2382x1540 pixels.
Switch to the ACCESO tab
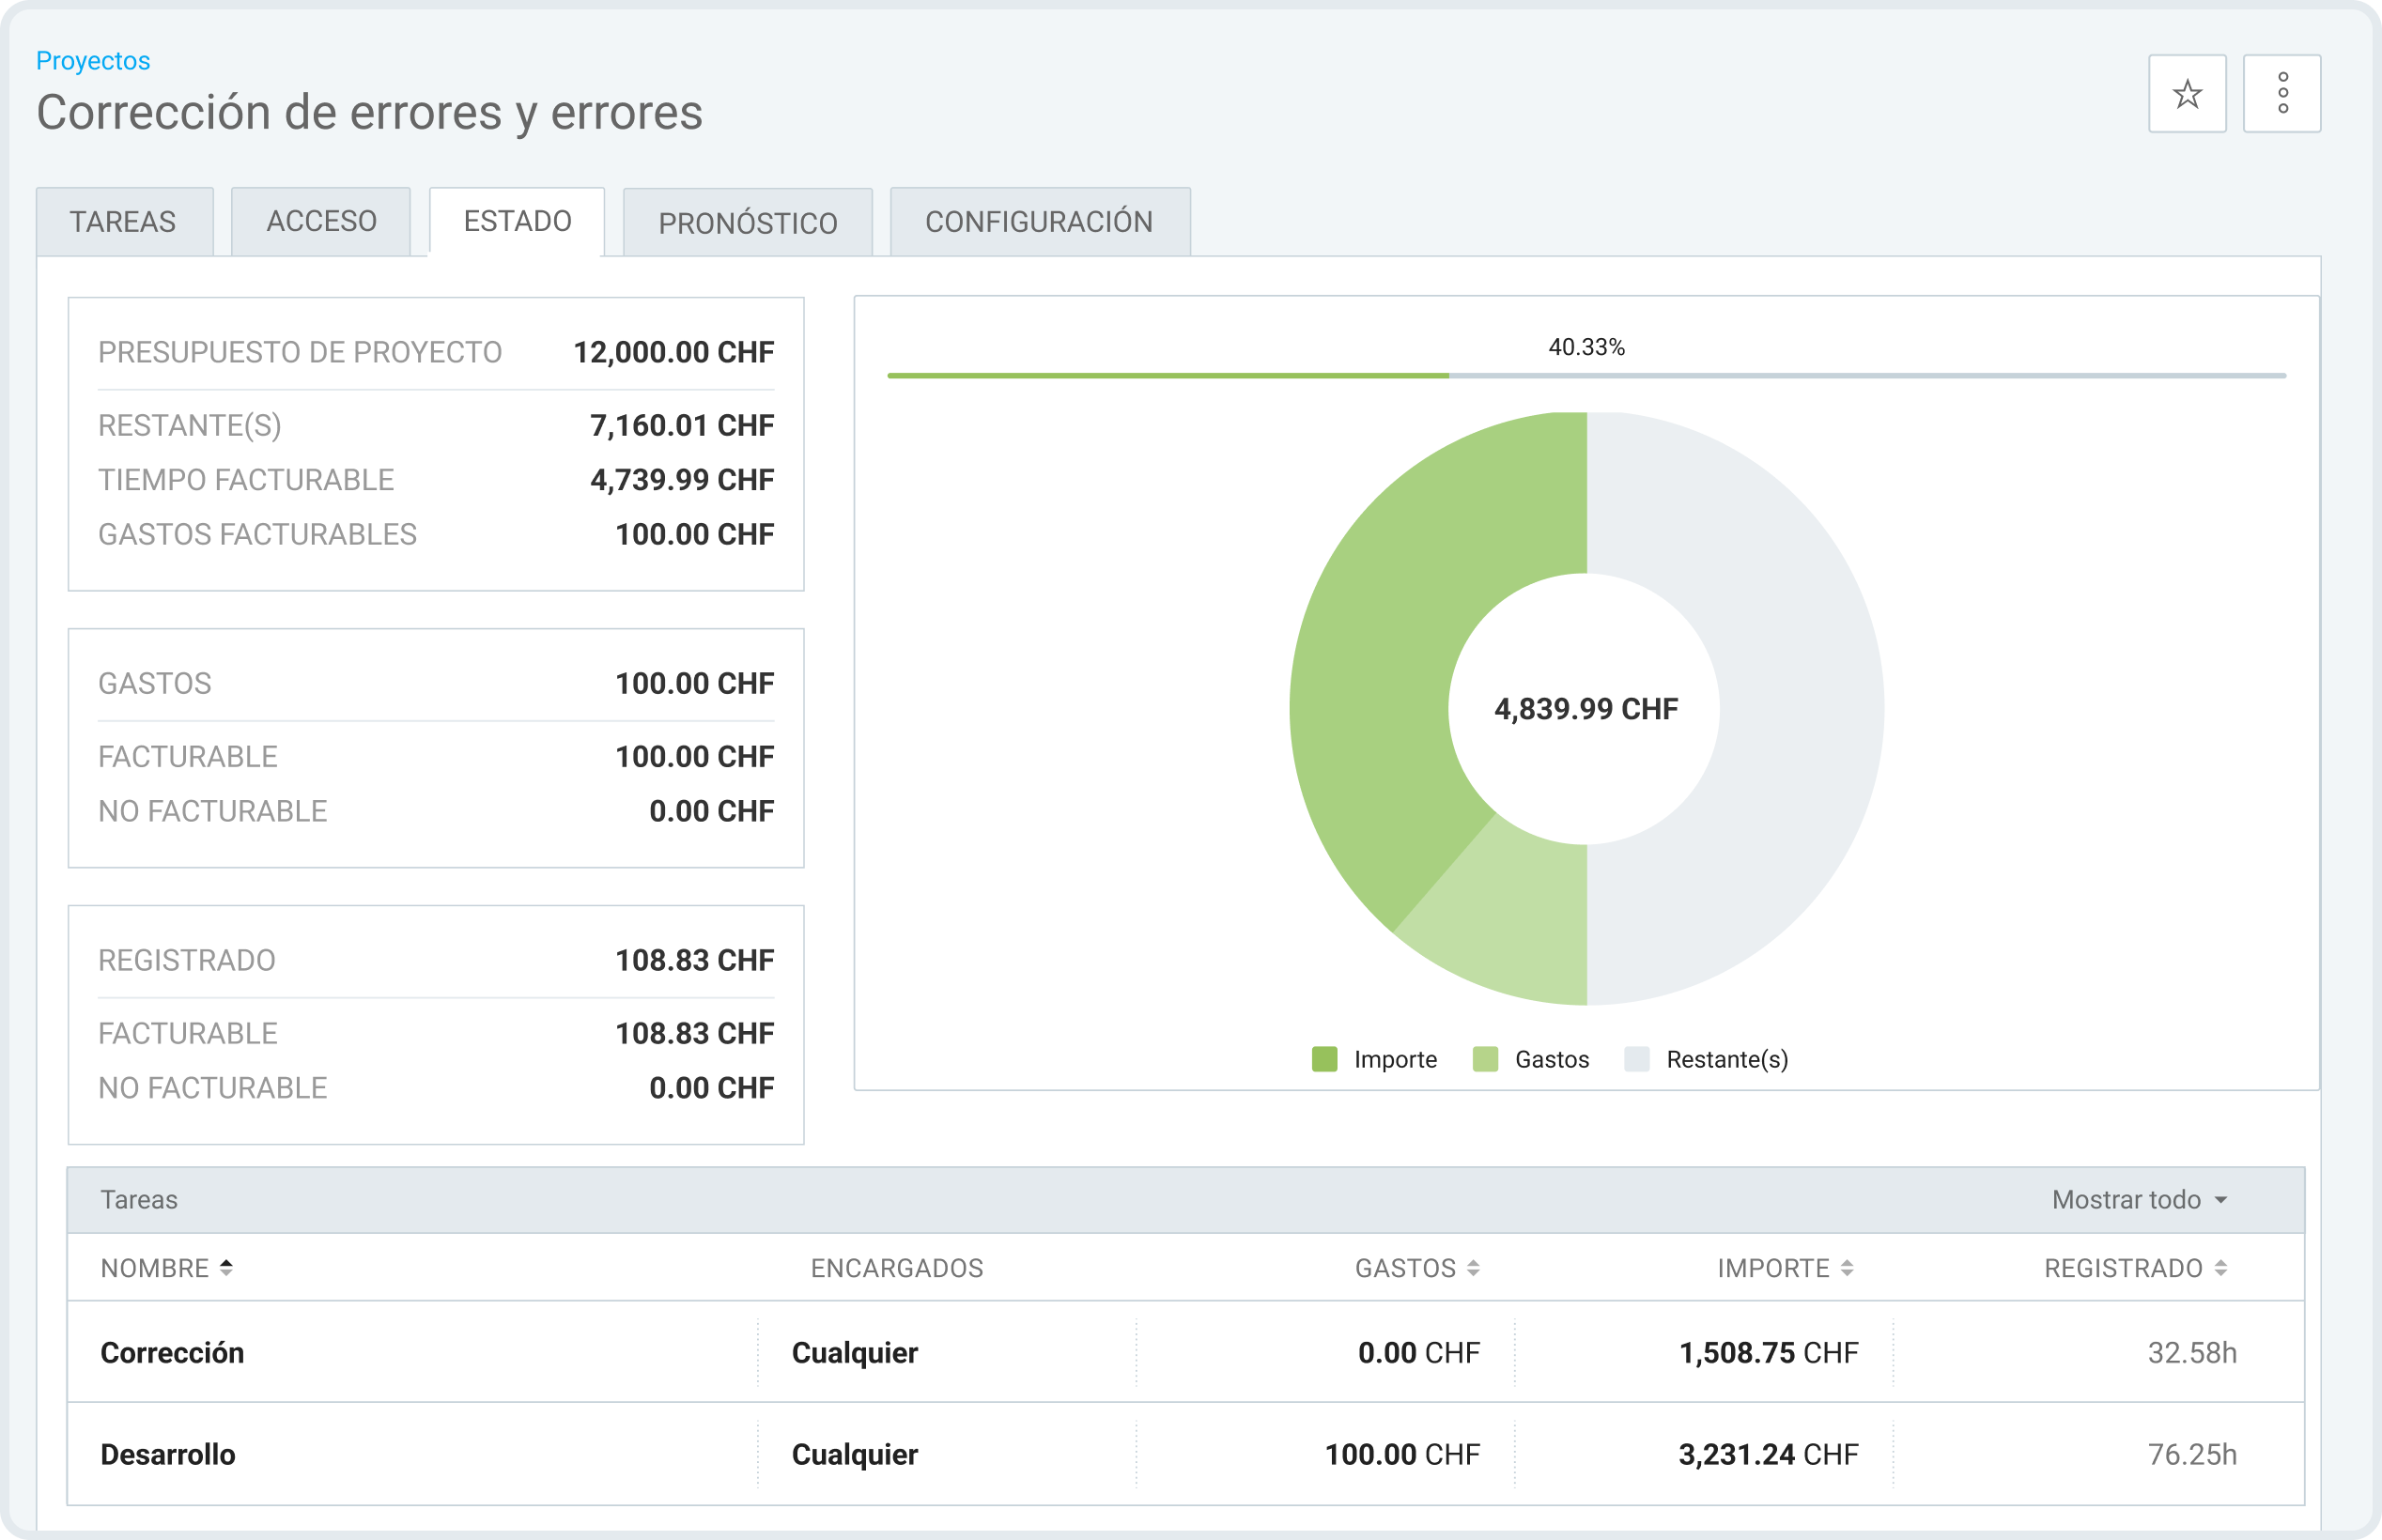click(320, 221)
